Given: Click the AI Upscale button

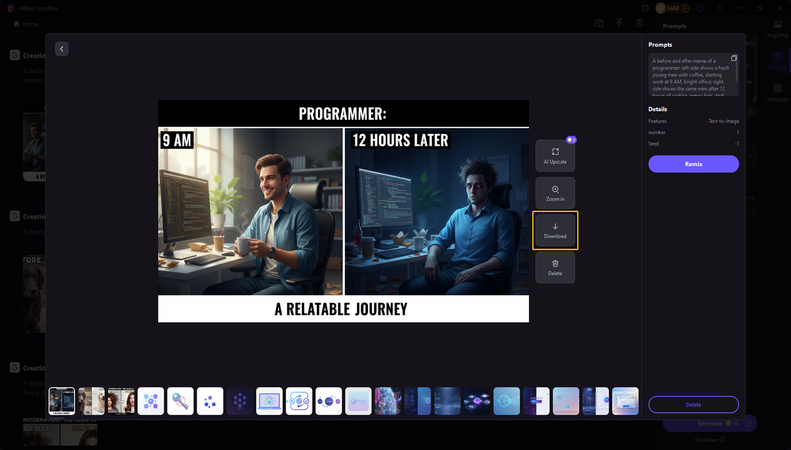Looking at the screenshot, I should click(555, 156).
